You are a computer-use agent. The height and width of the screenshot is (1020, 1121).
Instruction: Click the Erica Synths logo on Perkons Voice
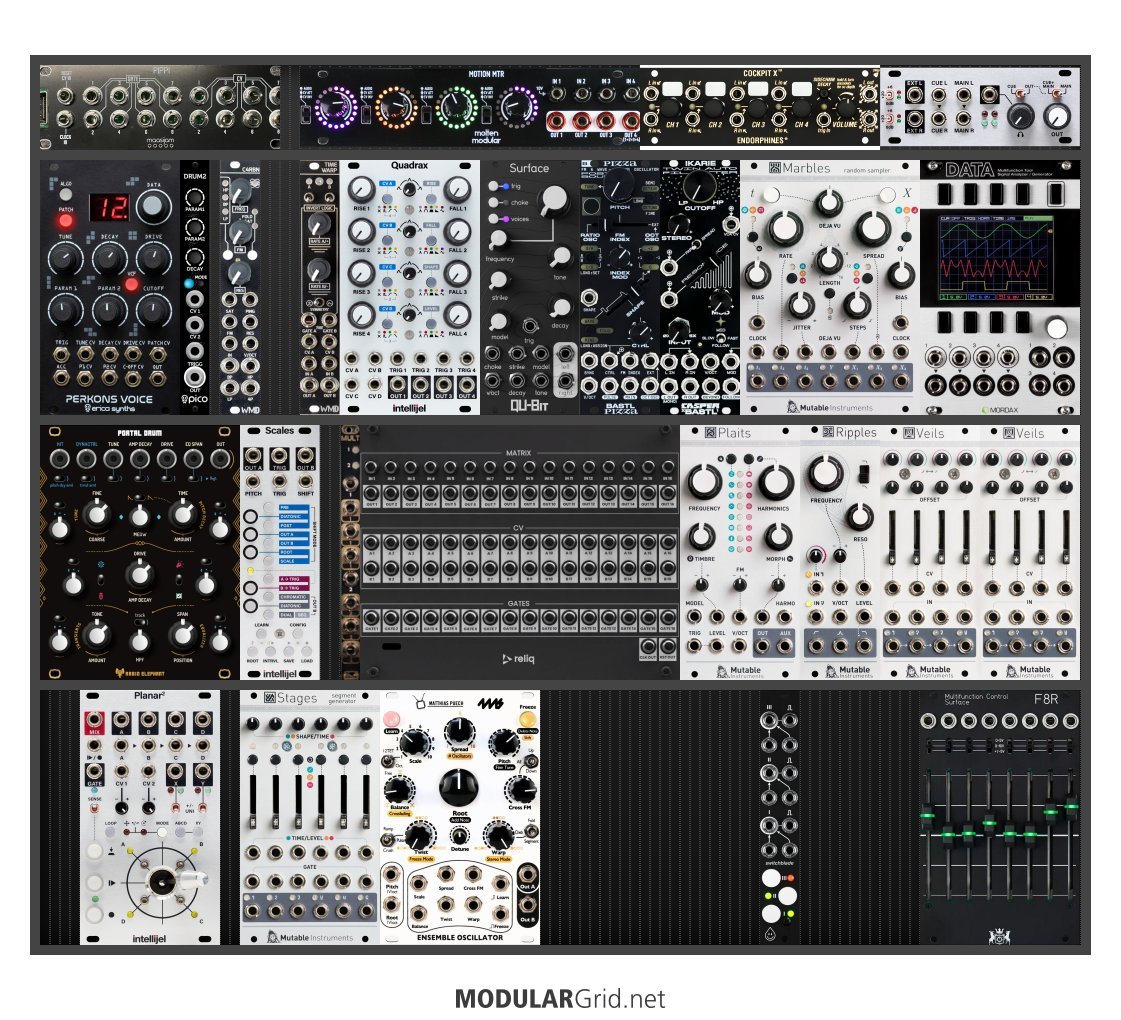click(x=109, y=408)
